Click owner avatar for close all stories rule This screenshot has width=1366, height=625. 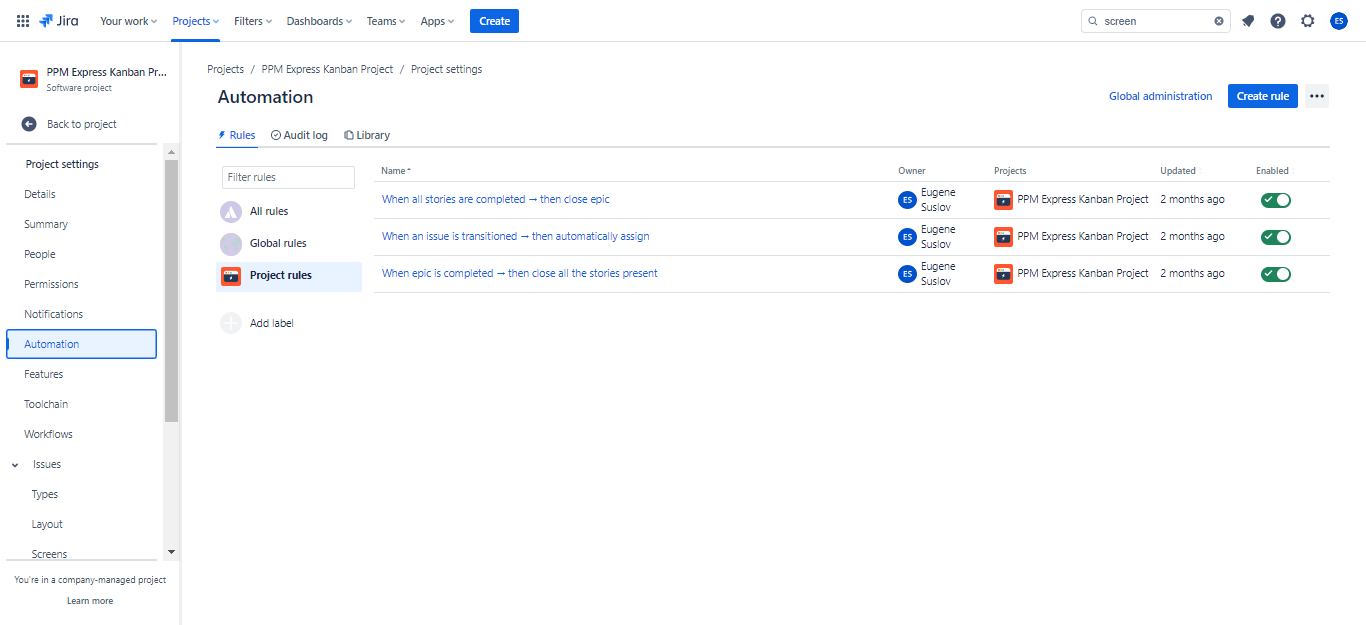point(907,274)
